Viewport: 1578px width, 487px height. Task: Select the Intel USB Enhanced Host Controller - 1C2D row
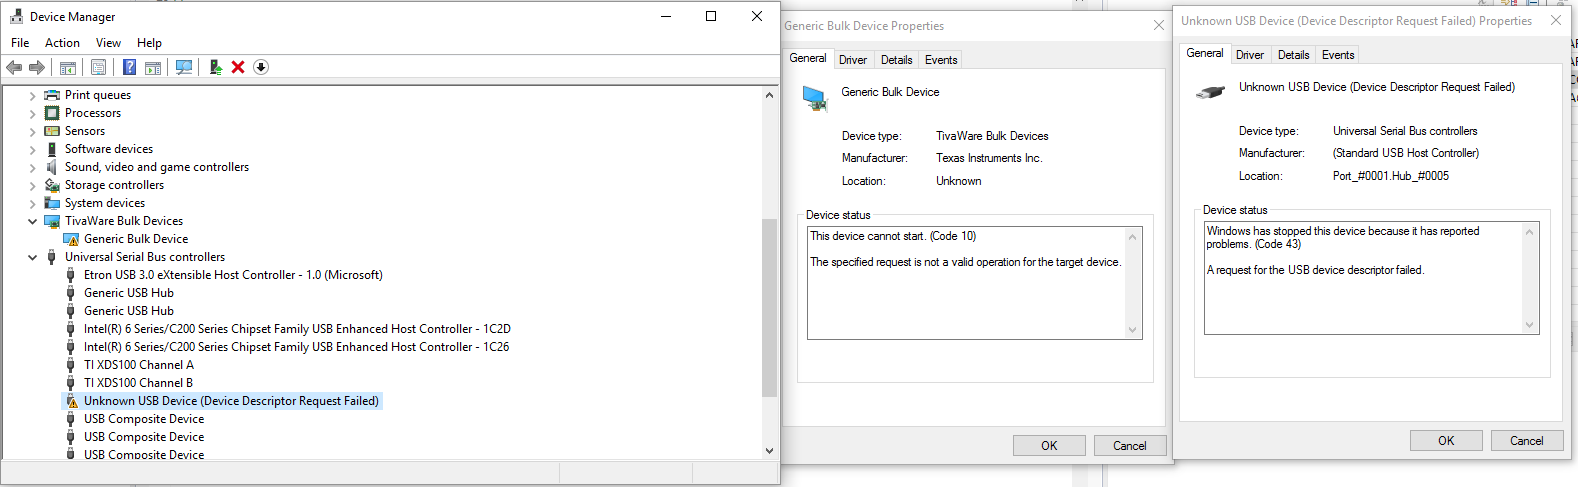297,329
